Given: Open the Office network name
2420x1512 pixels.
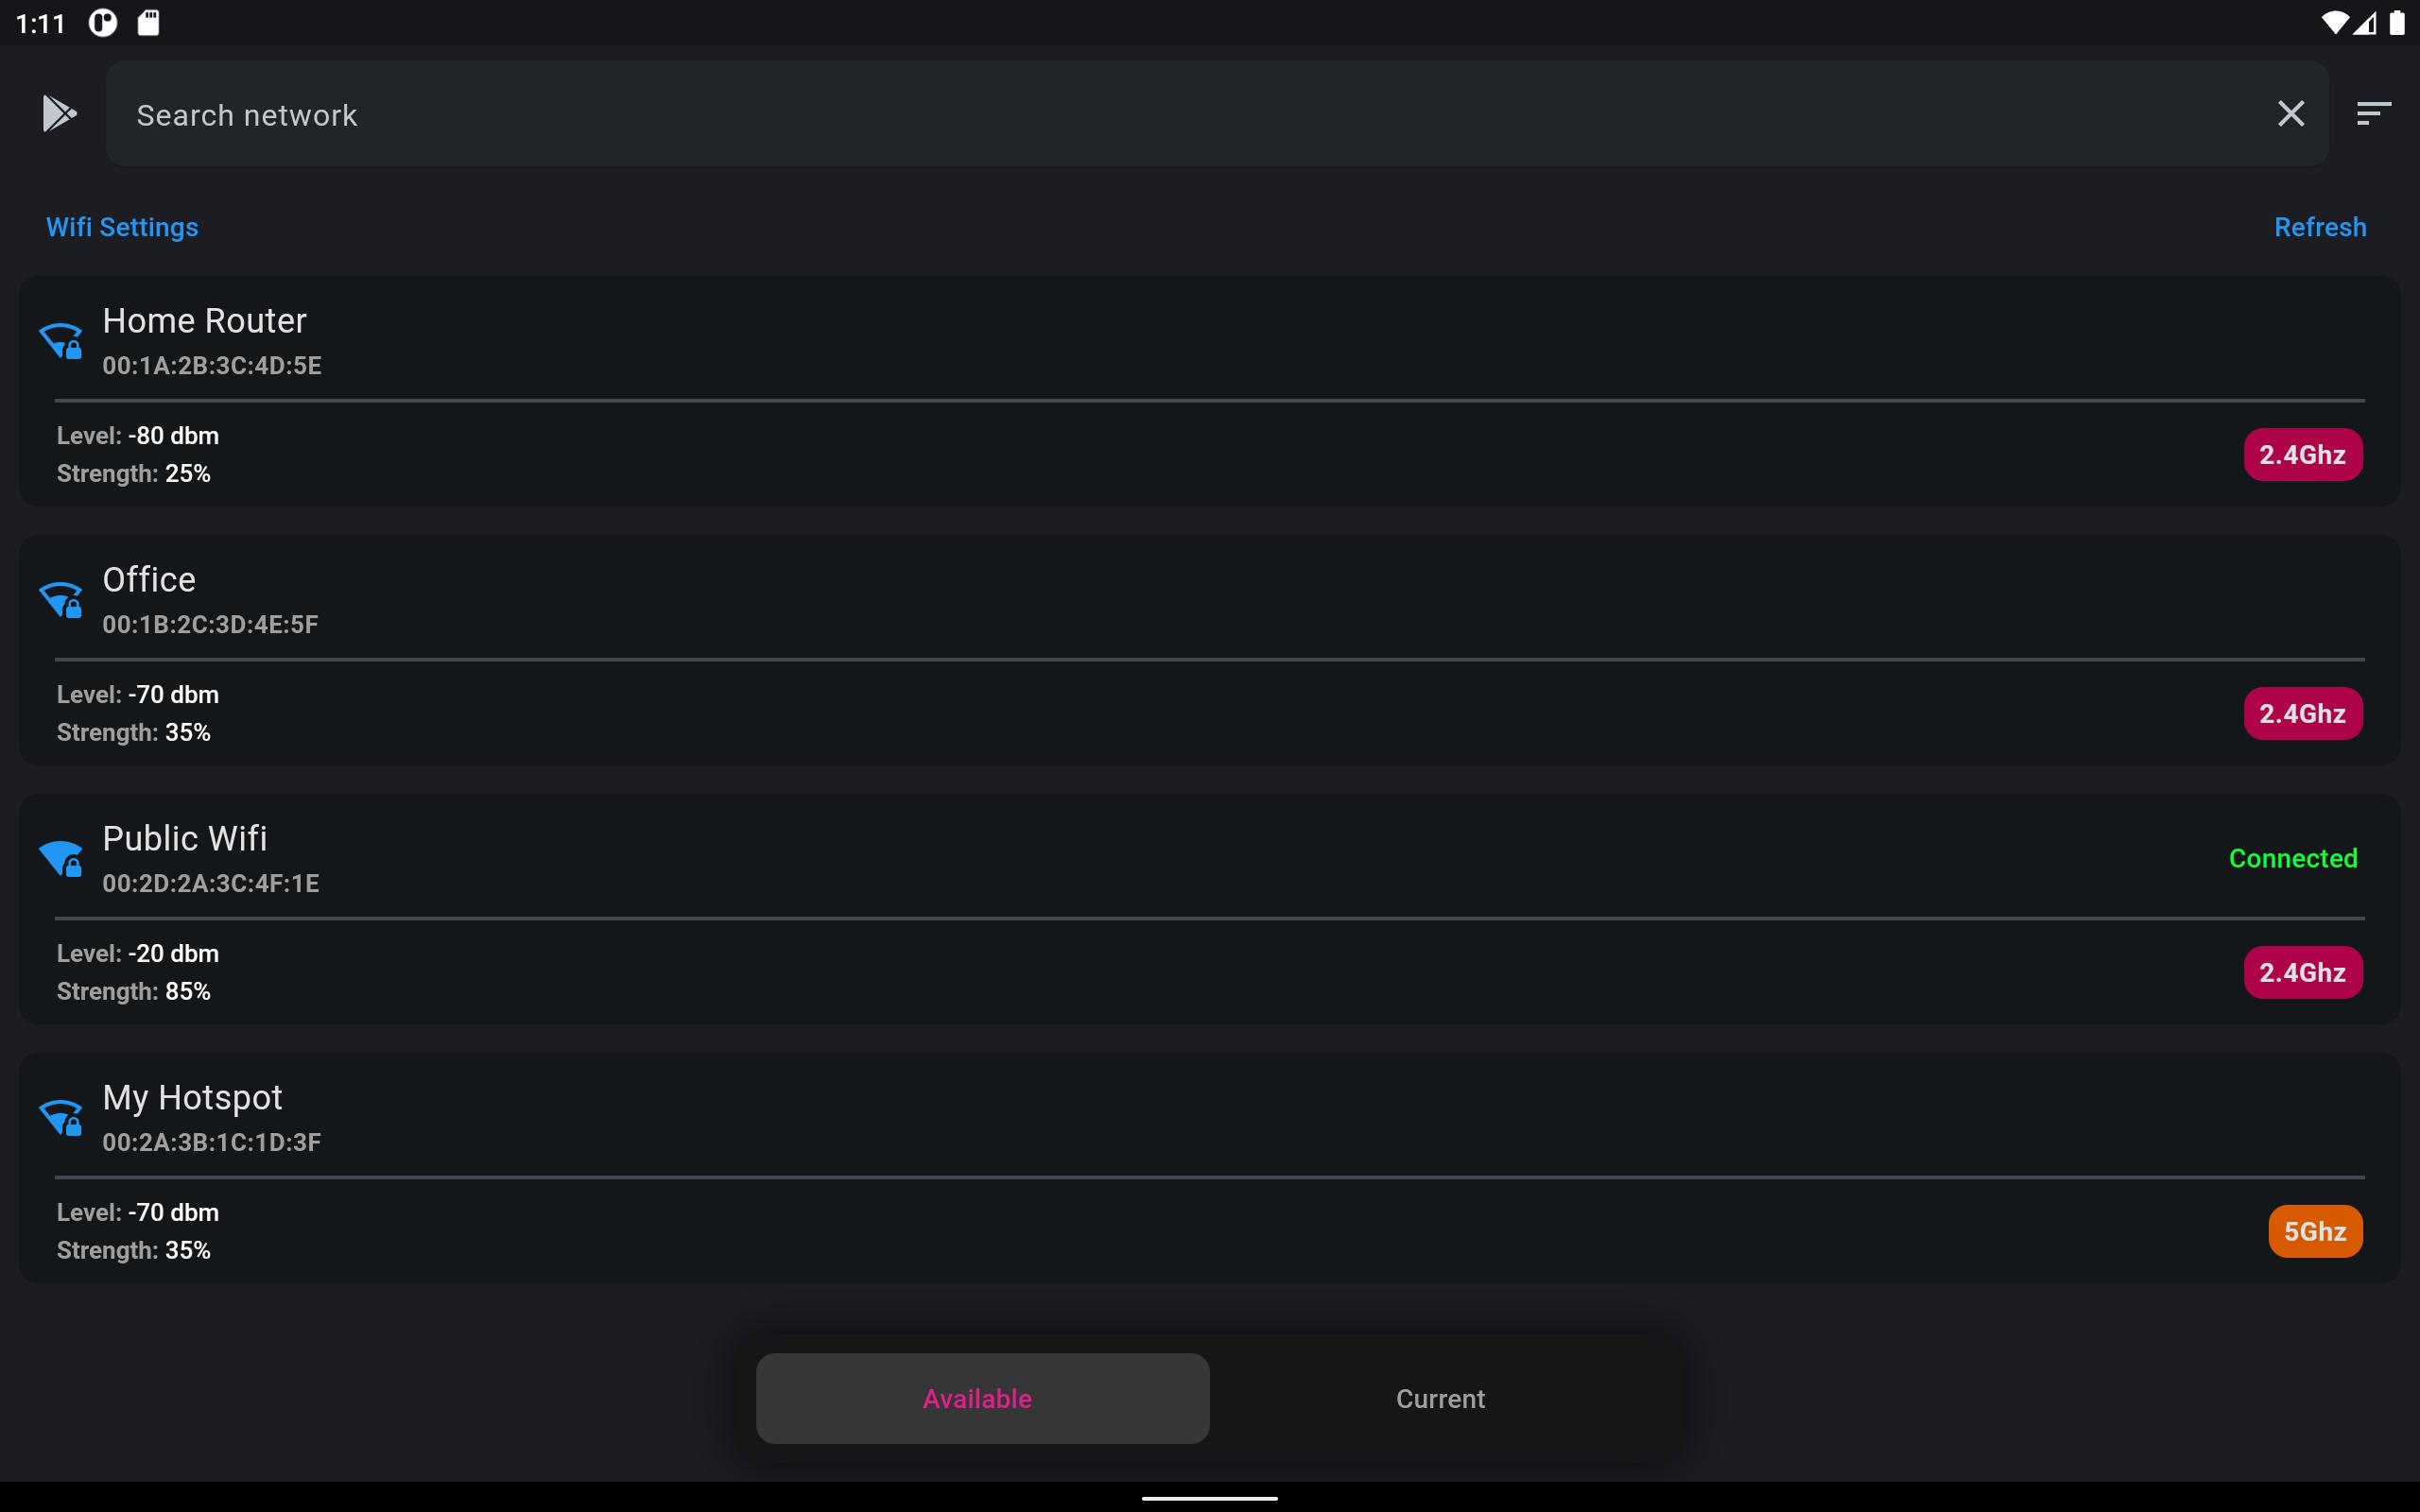Looking at the screenshot, I should tap(149, 580).
